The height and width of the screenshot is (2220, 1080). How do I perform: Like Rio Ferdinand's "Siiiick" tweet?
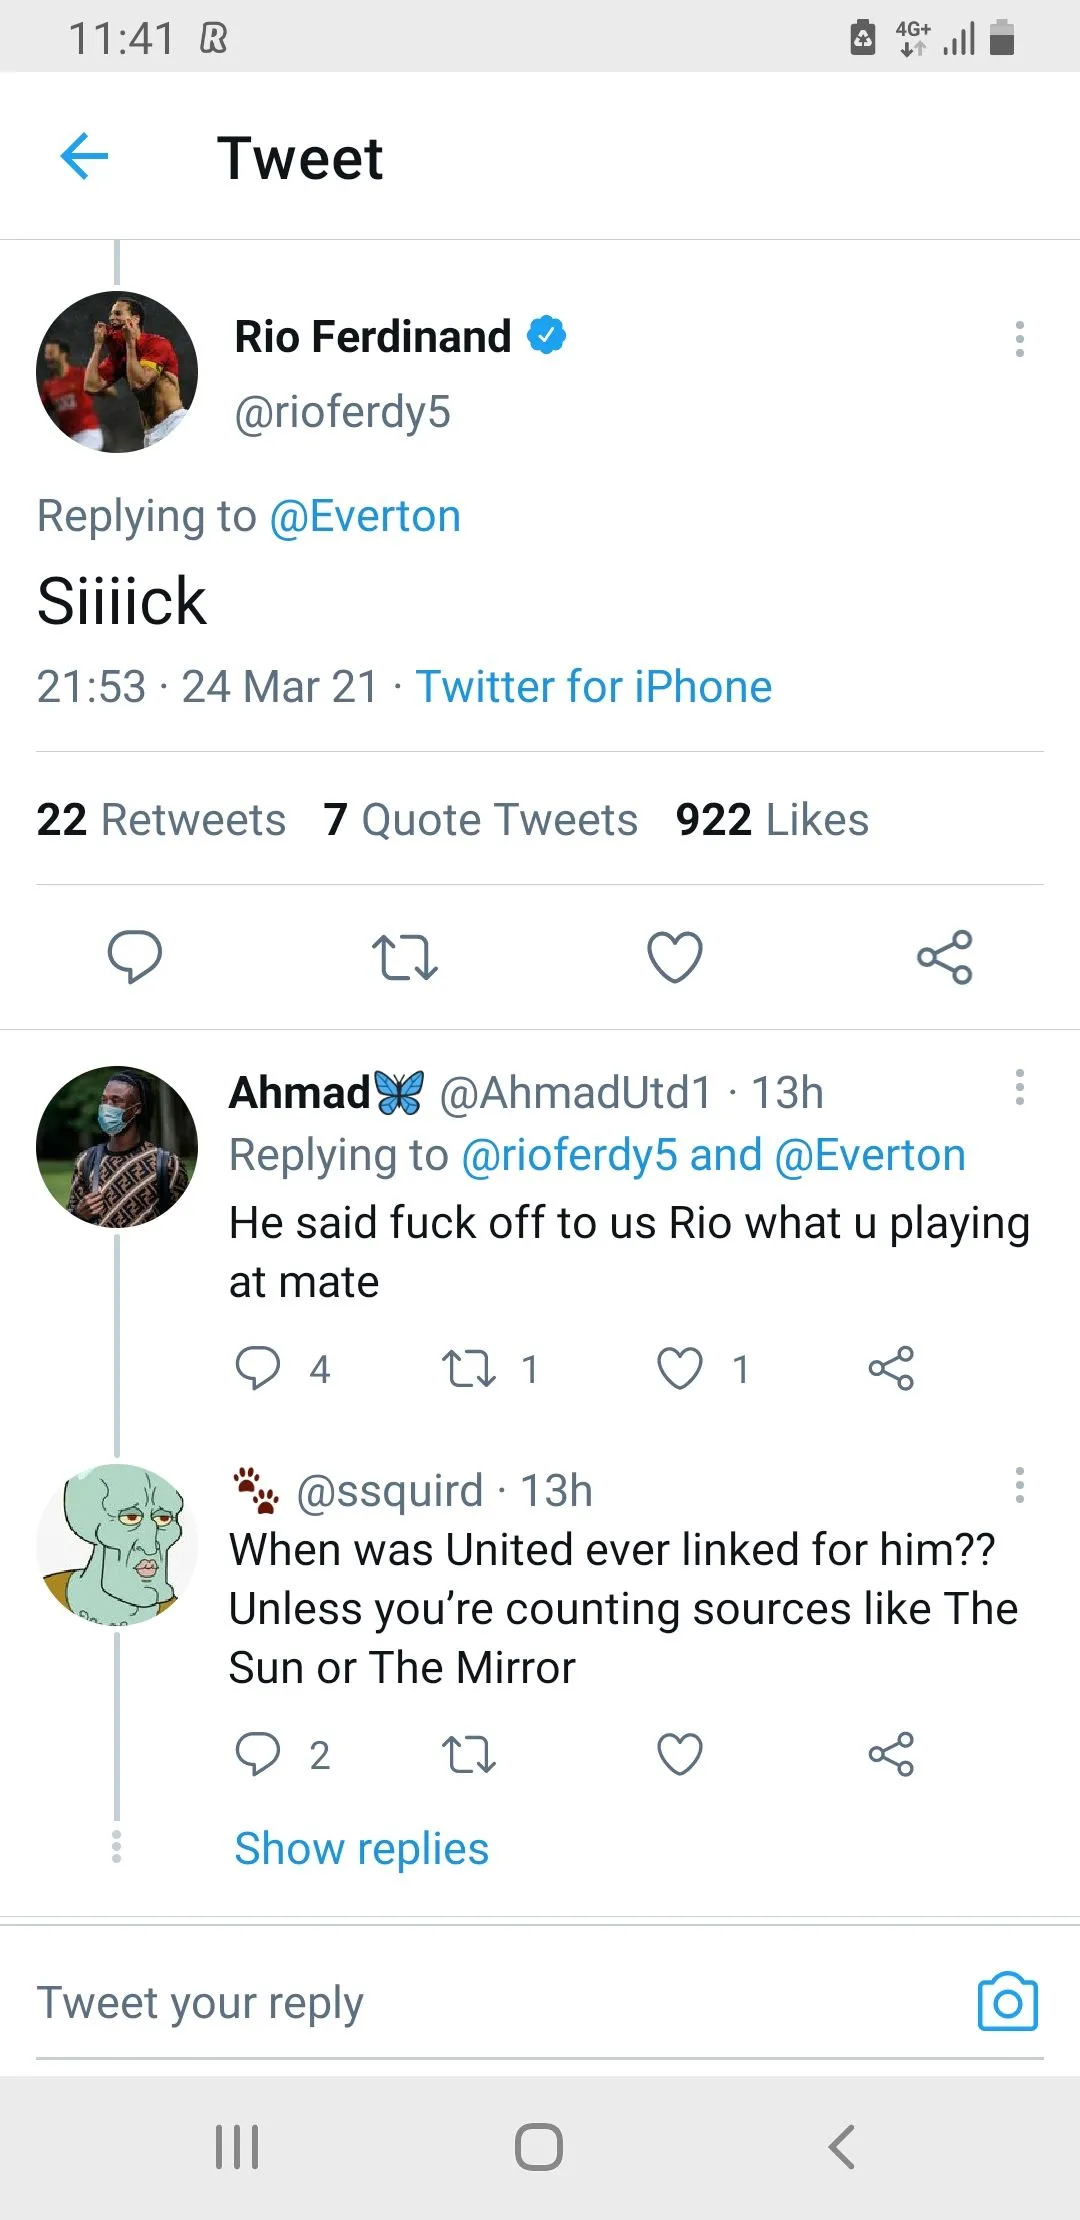click(675, 957)
